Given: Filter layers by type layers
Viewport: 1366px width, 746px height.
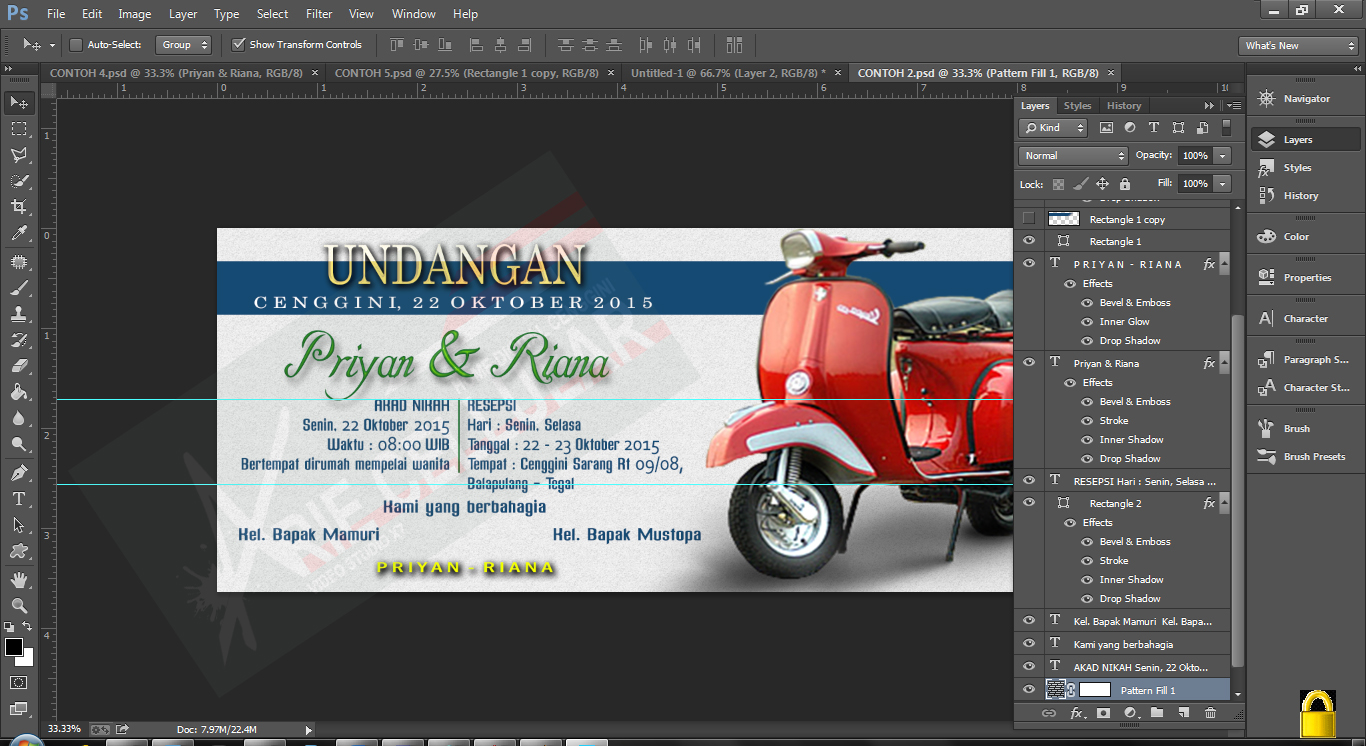Looking at the screenshot, I should (x=1154, y=128).
